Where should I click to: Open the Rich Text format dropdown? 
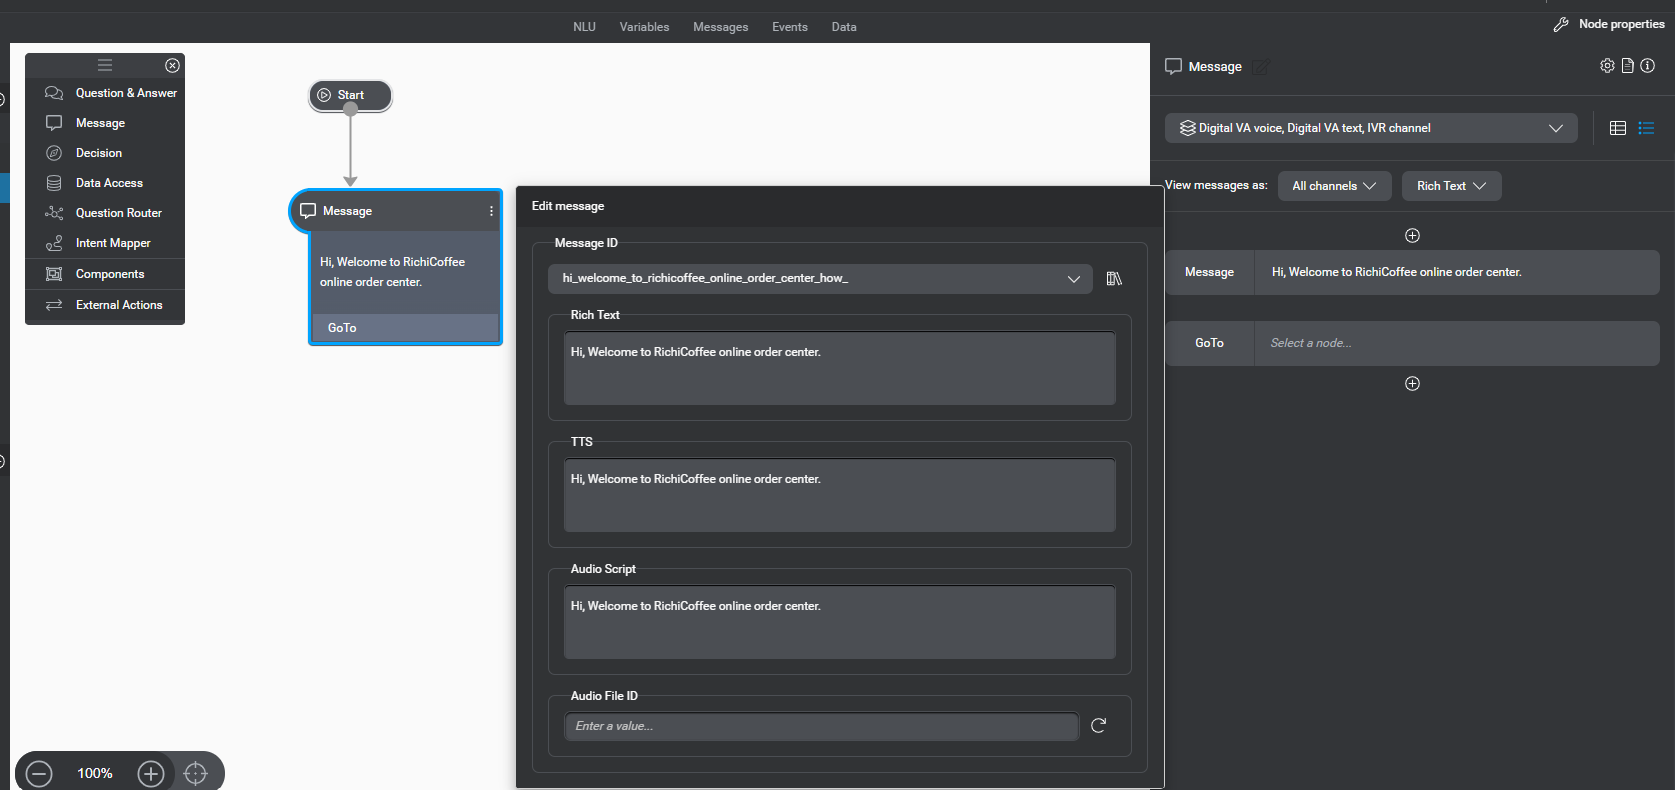[x=1451, y=186]
